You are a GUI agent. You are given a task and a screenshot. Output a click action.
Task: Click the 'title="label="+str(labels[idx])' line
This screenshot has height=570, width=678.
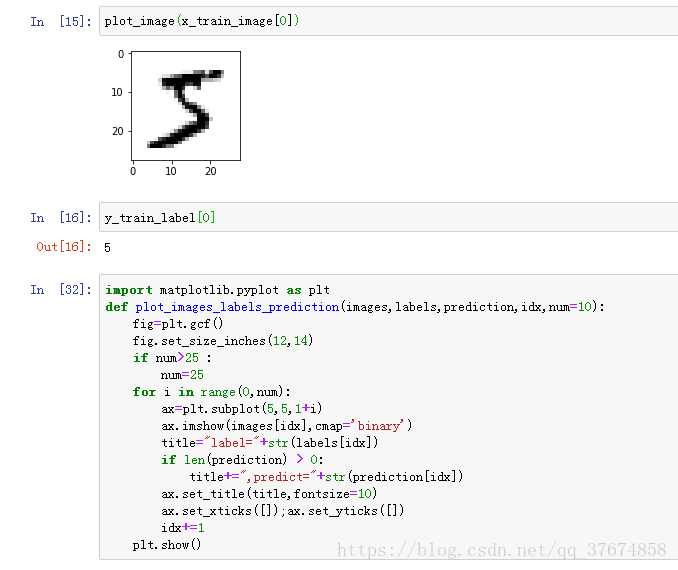tap(270, 443)
